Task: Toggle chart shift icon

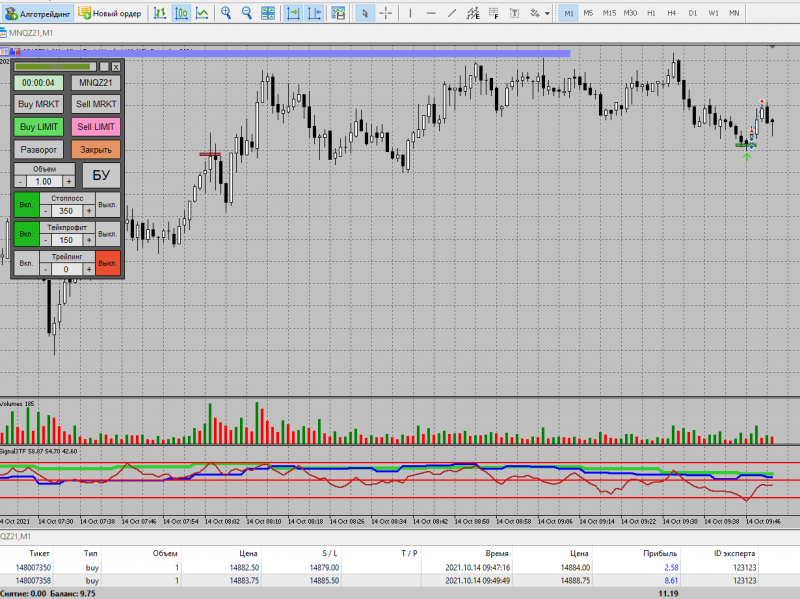Action: pos(314,13)
